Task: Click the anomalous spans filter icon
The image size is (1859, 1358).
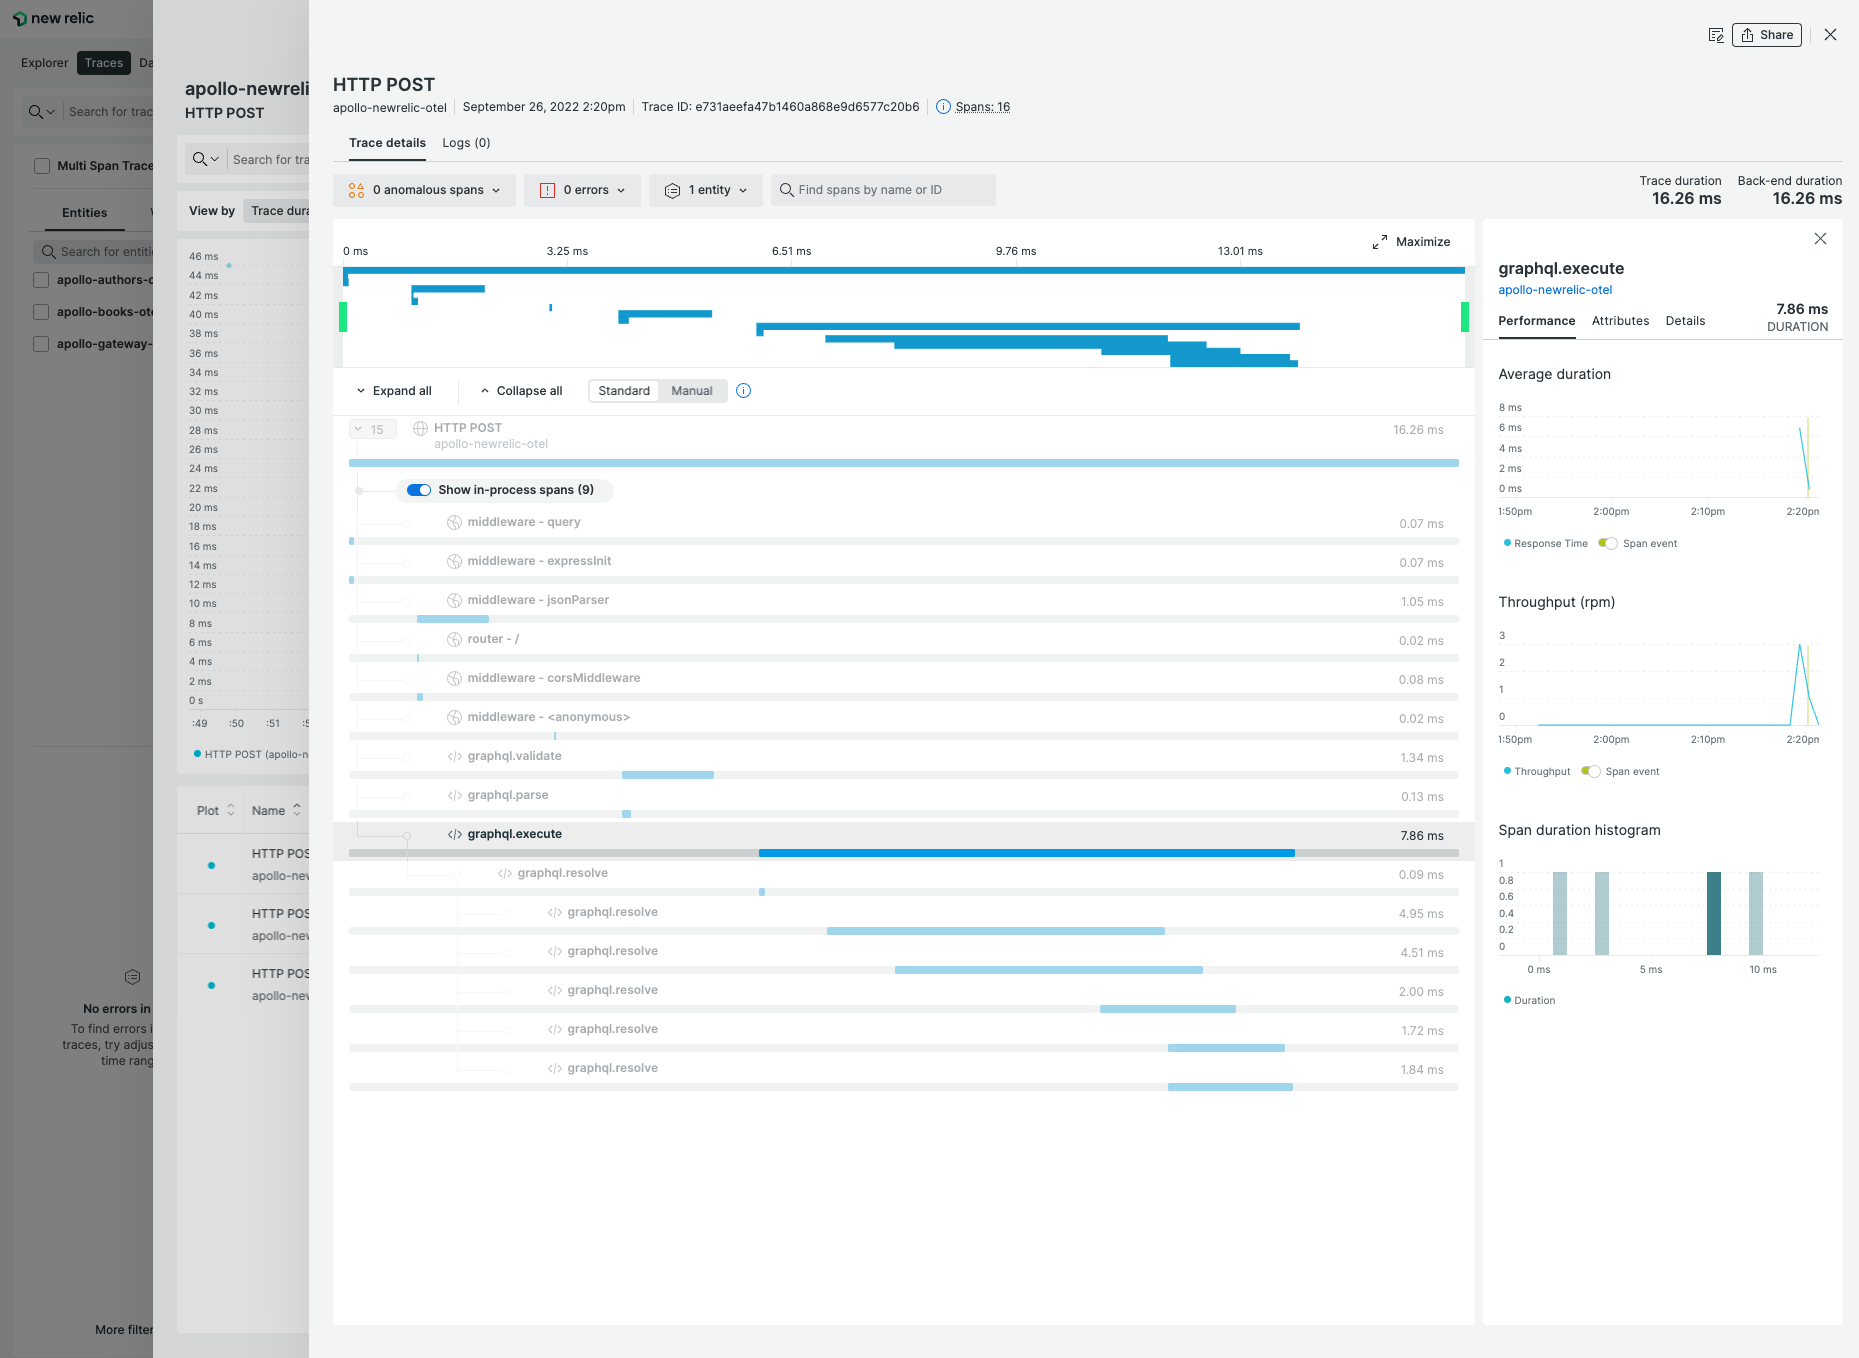Action: 357,190
